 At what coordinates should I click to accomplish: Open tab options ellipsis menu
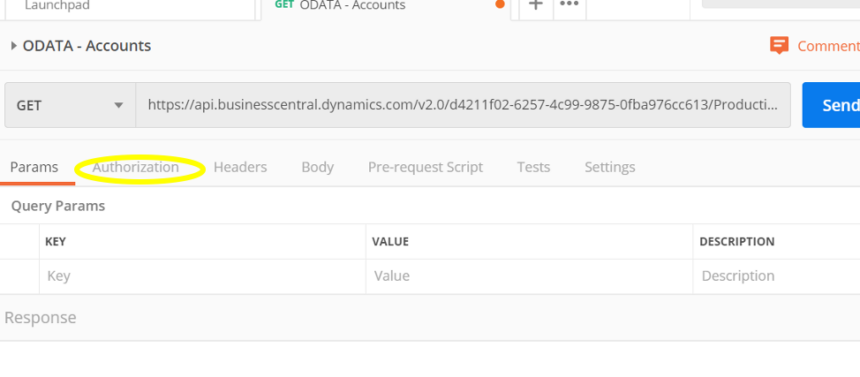(569, 5)
